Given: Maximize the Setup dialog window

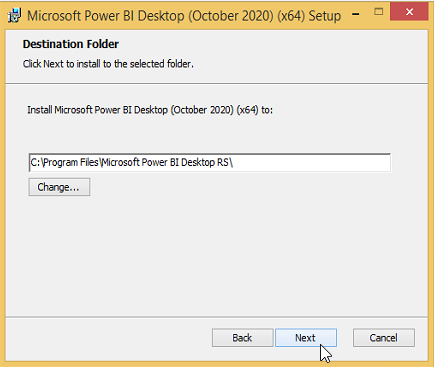Looking at the screenshot, I should coord(378,12).
